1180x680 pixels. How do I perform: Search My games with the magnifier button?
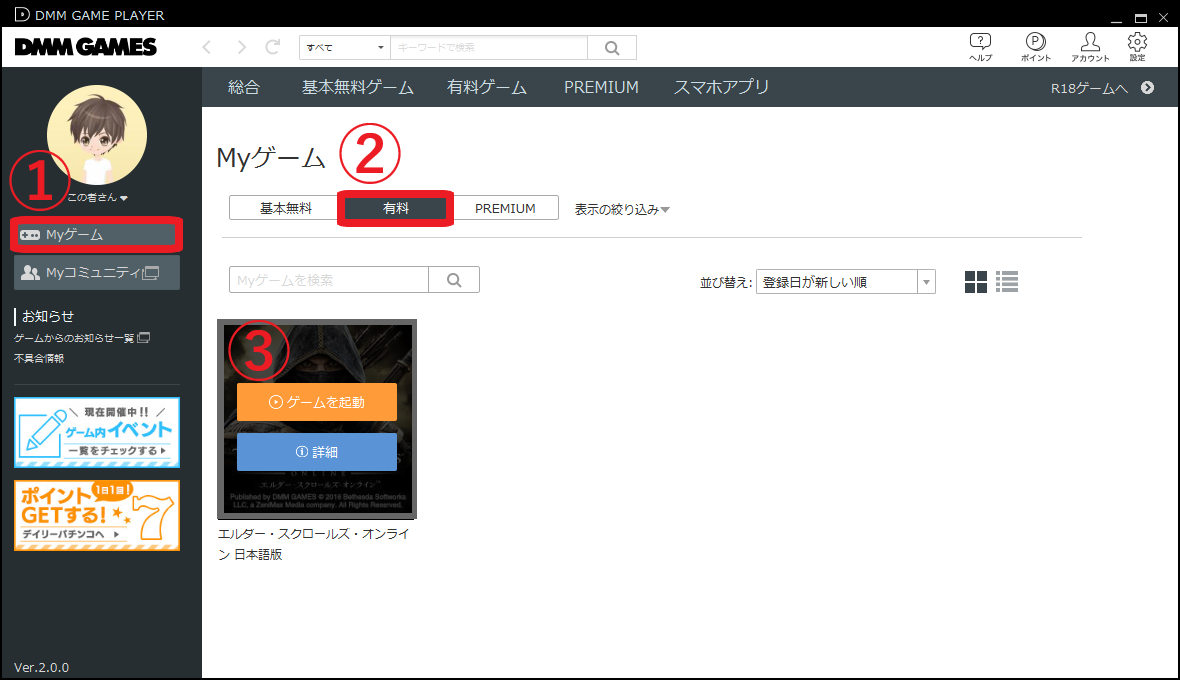pos(454,280)
